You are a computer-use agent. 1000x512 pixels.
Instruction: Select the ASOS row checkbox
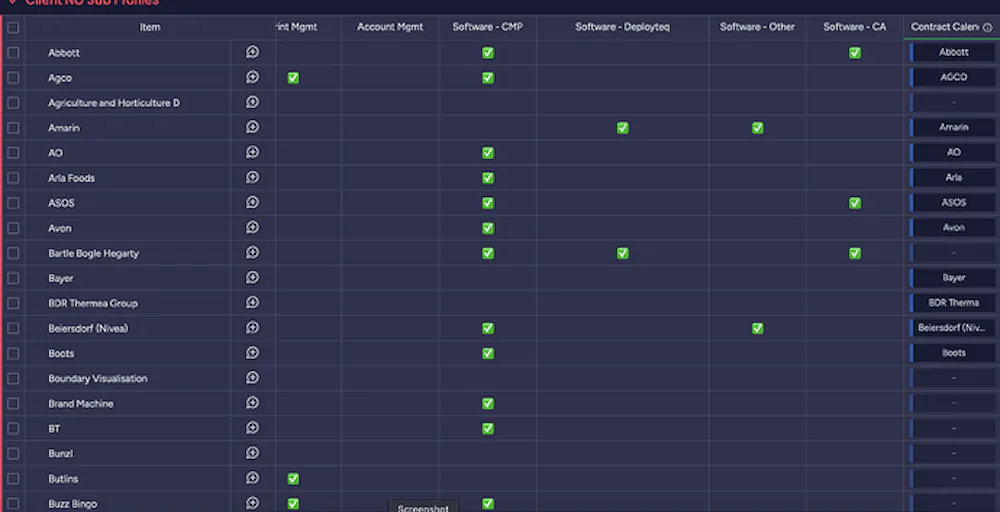coord(13,203)
